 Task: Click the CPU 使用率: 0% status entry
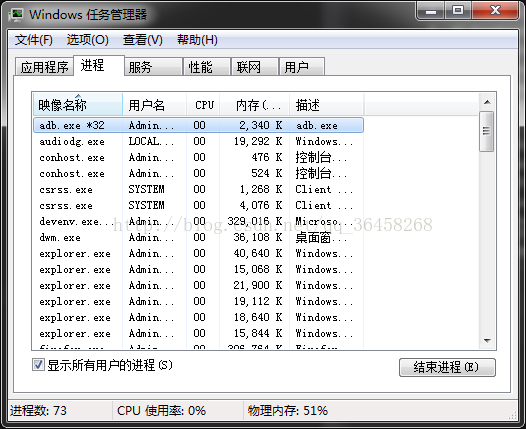point(161,411)
